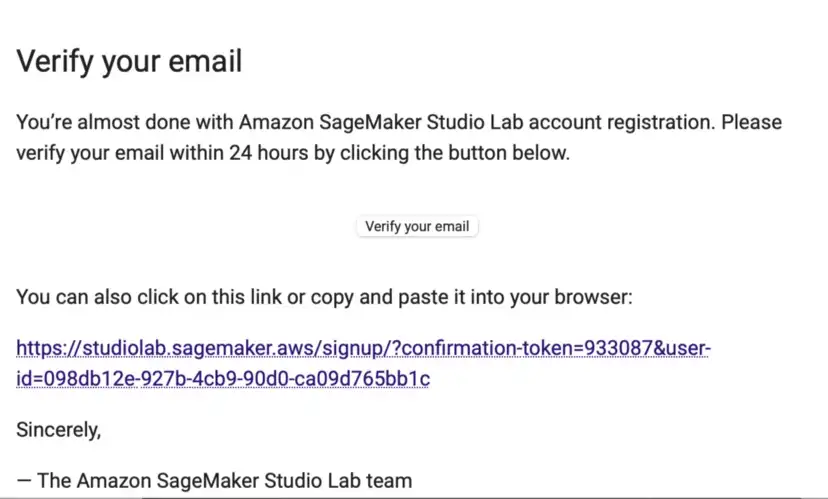This screenshot has width=828, height=499.
Task: Click the link line starting "id=098db12e"
Action: 223,379
